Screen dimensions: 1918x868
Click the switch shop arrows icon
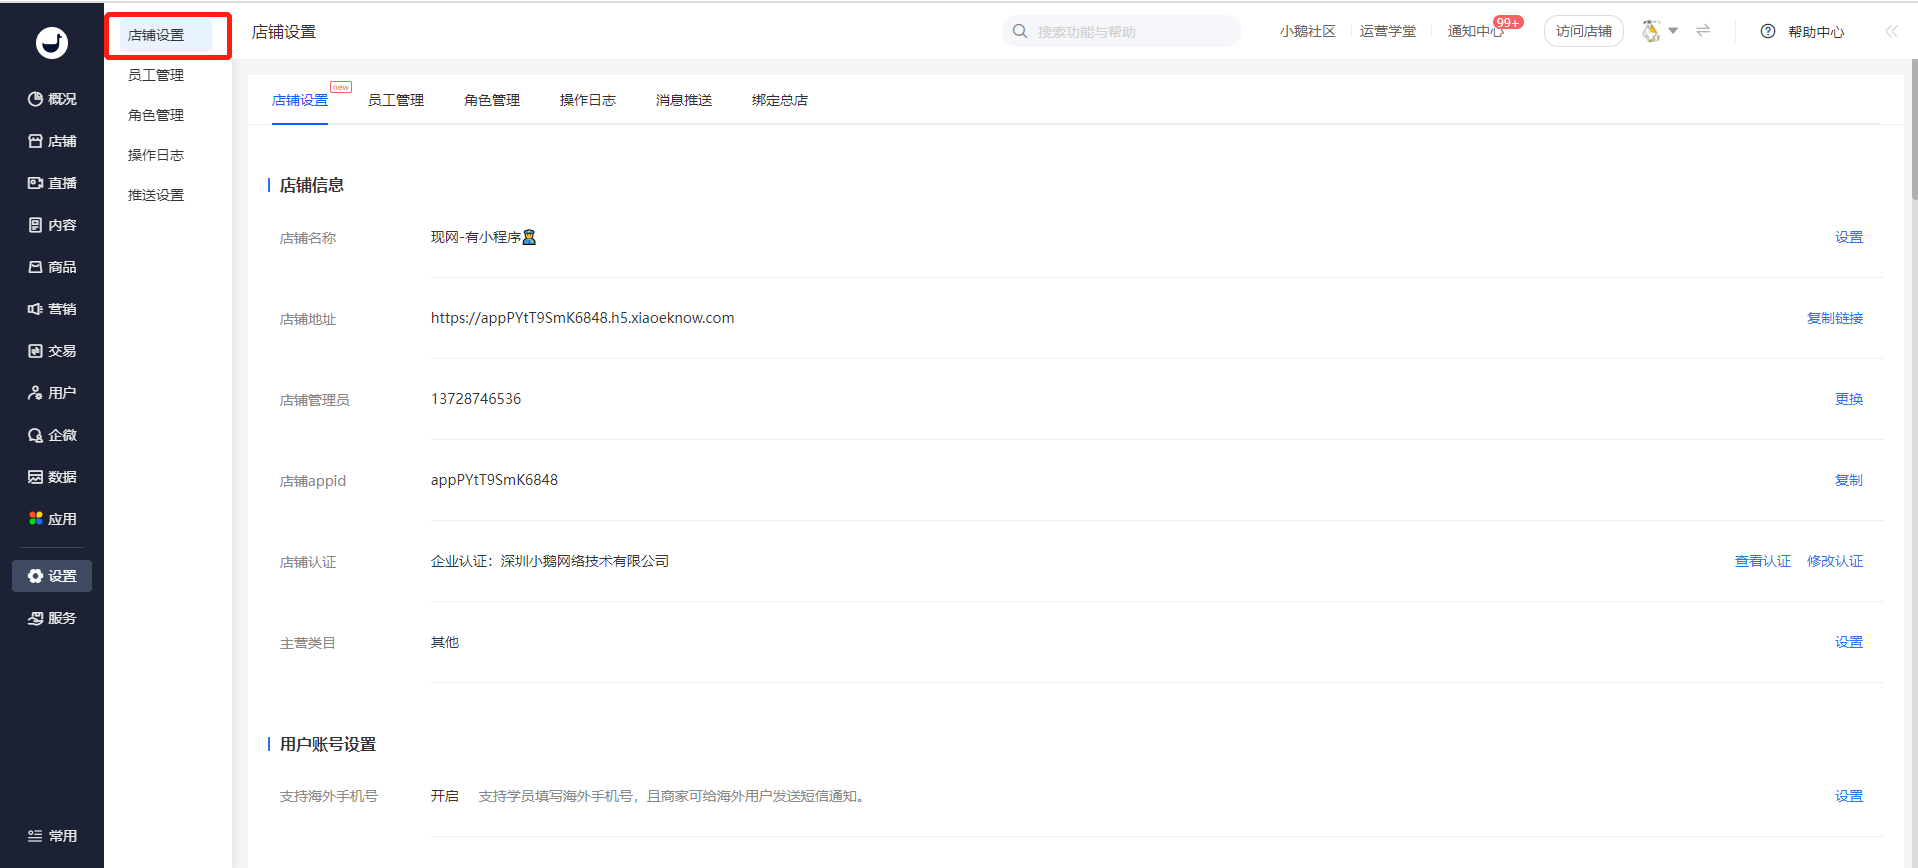pos(1703,31)
